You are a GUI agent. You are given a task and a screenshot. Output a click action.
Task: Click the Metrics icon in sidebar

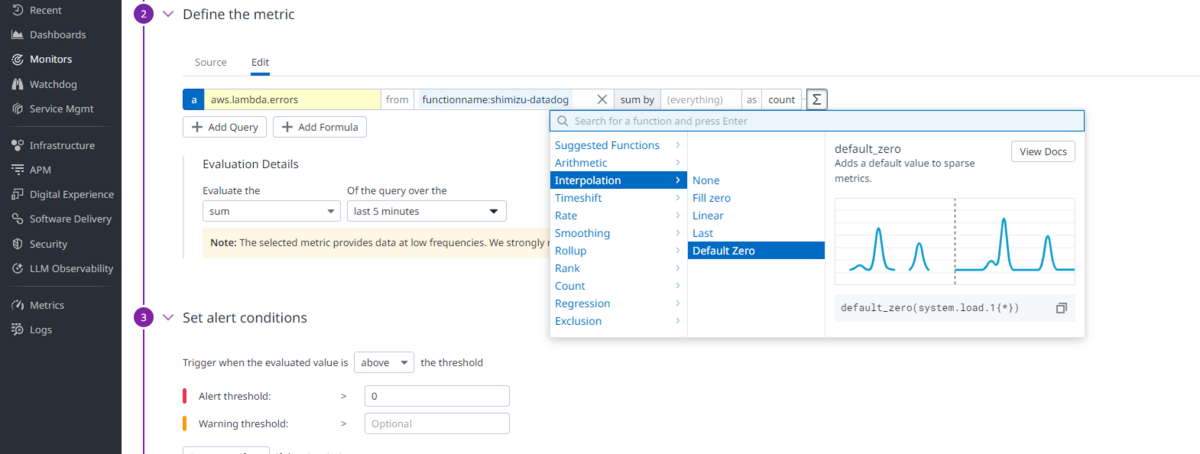17,305
